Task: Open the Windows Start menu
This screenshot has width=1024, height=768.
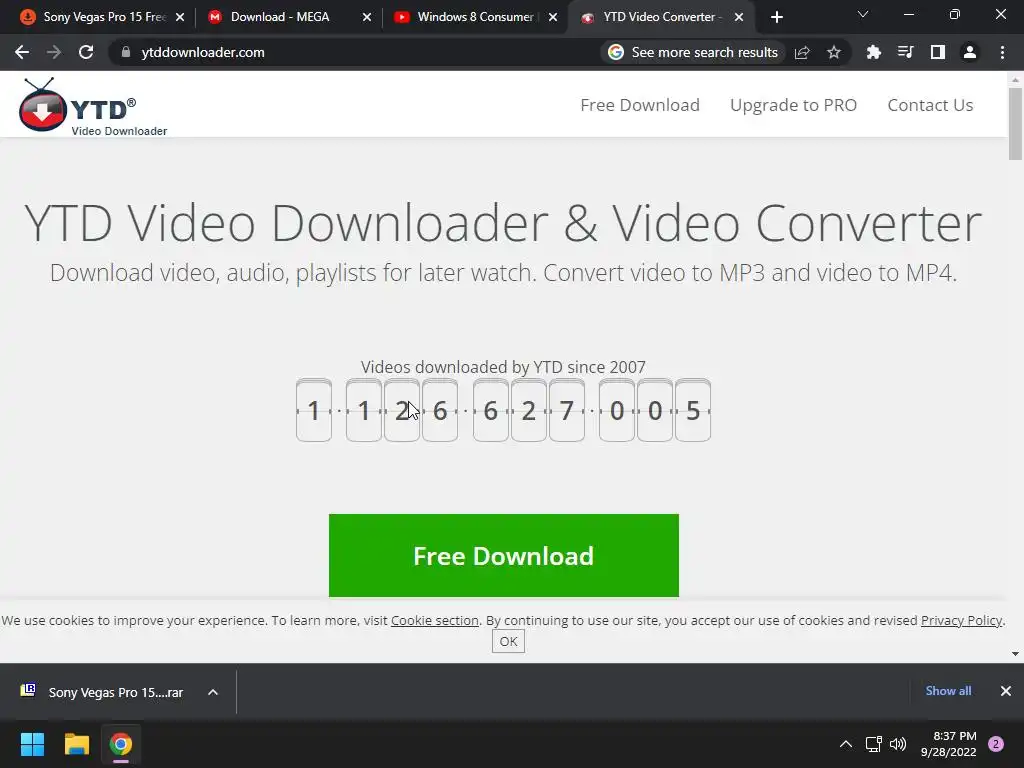Action: [x=32, y=744]
